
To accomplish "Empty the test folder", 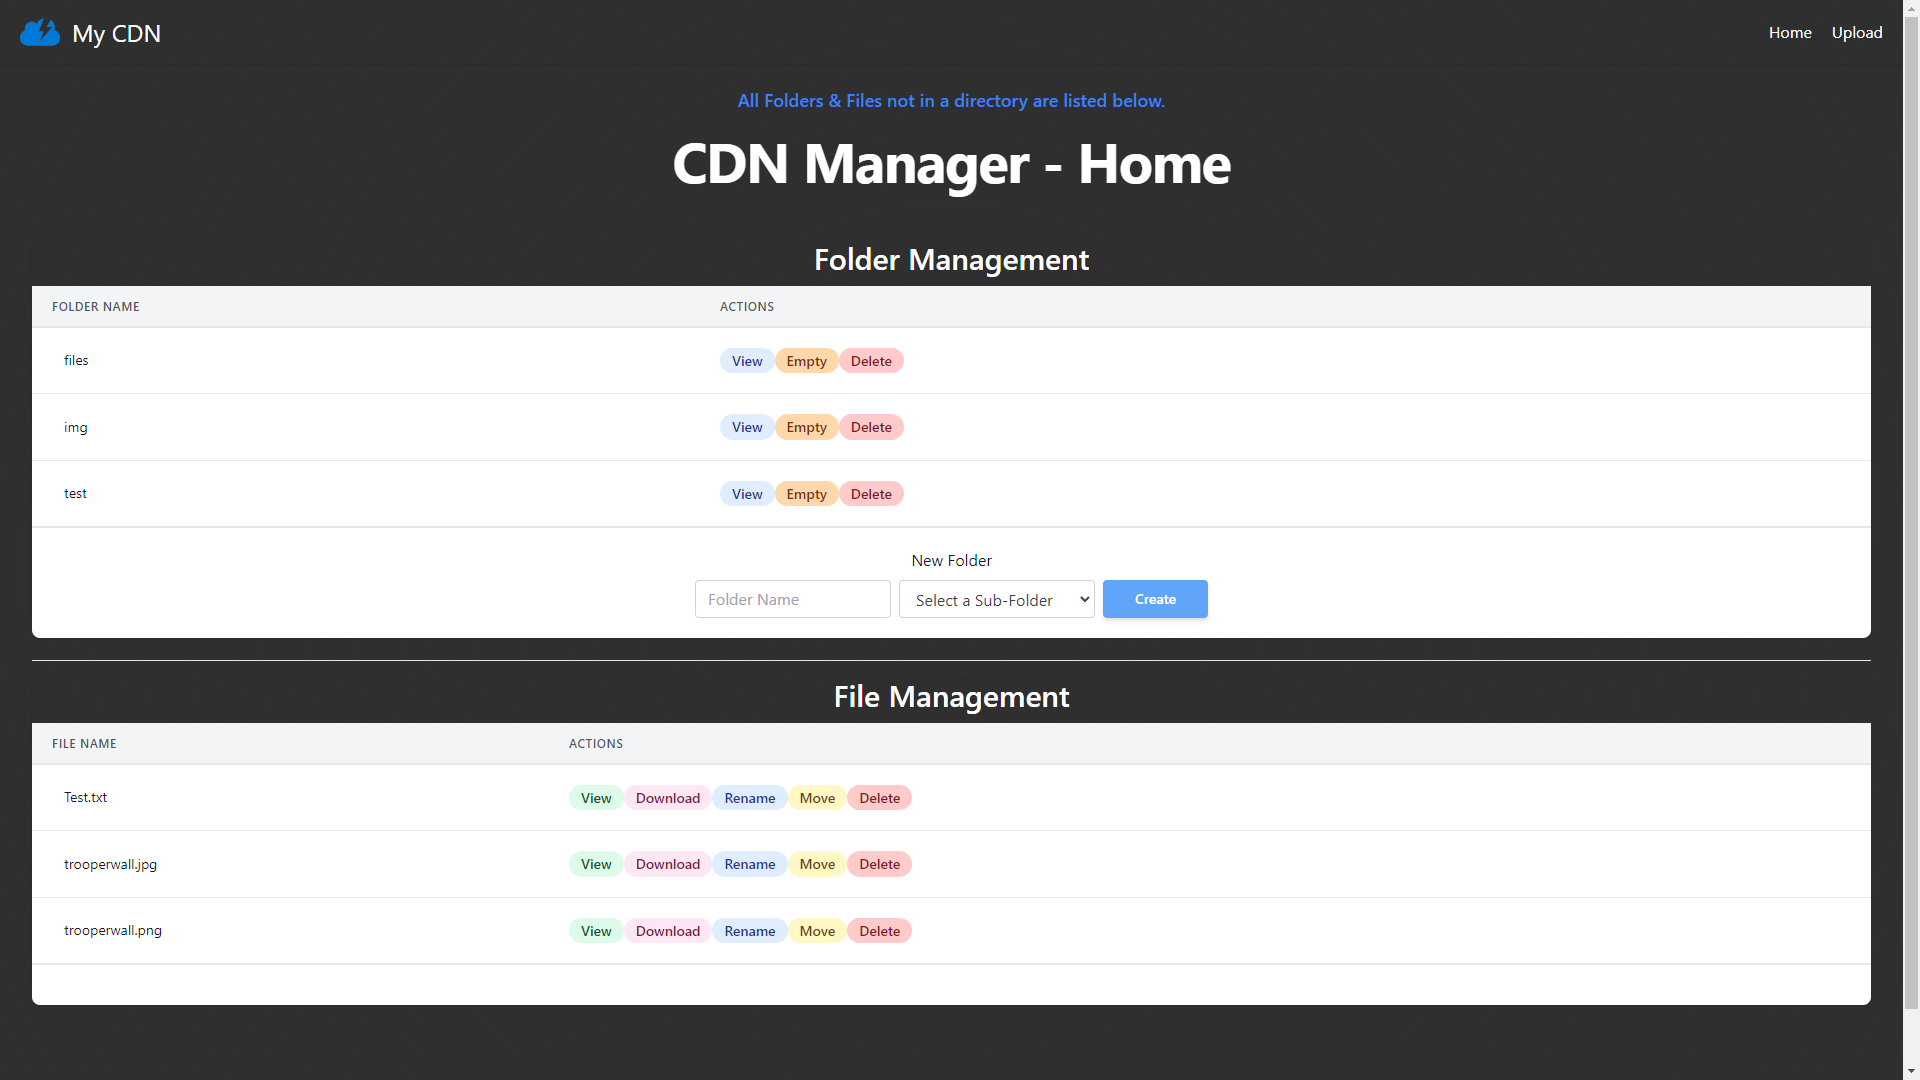I will point(806,494).
